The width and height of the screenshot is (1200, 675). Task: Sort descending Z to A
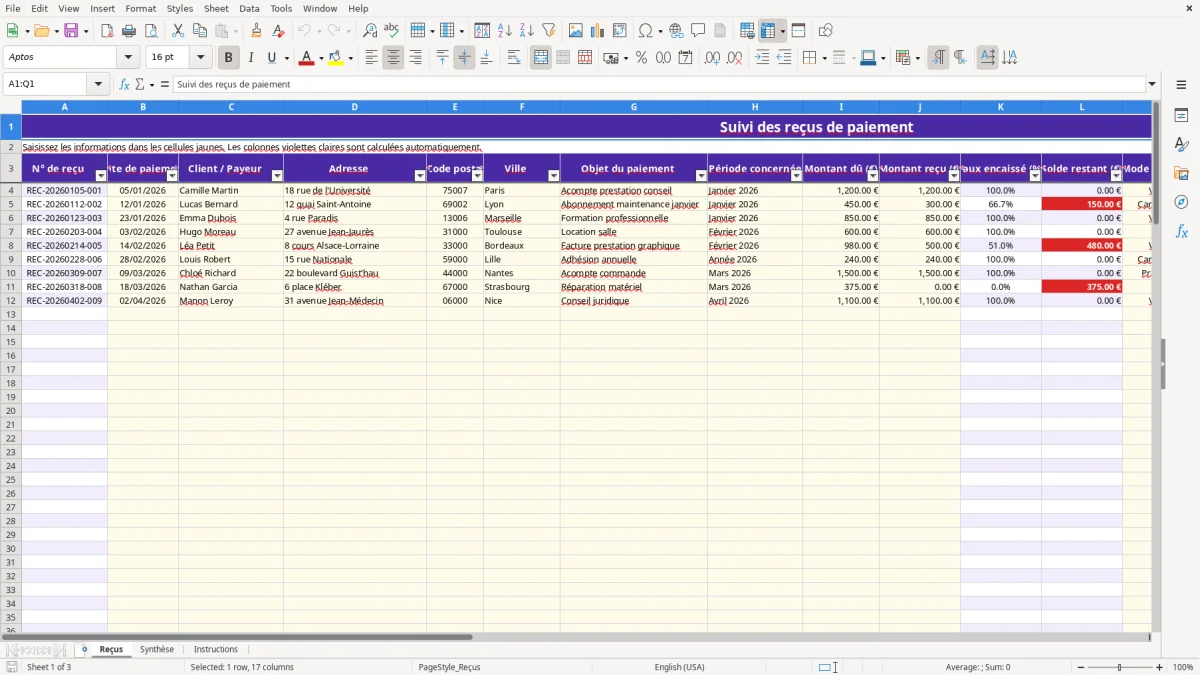coord(527,31)
